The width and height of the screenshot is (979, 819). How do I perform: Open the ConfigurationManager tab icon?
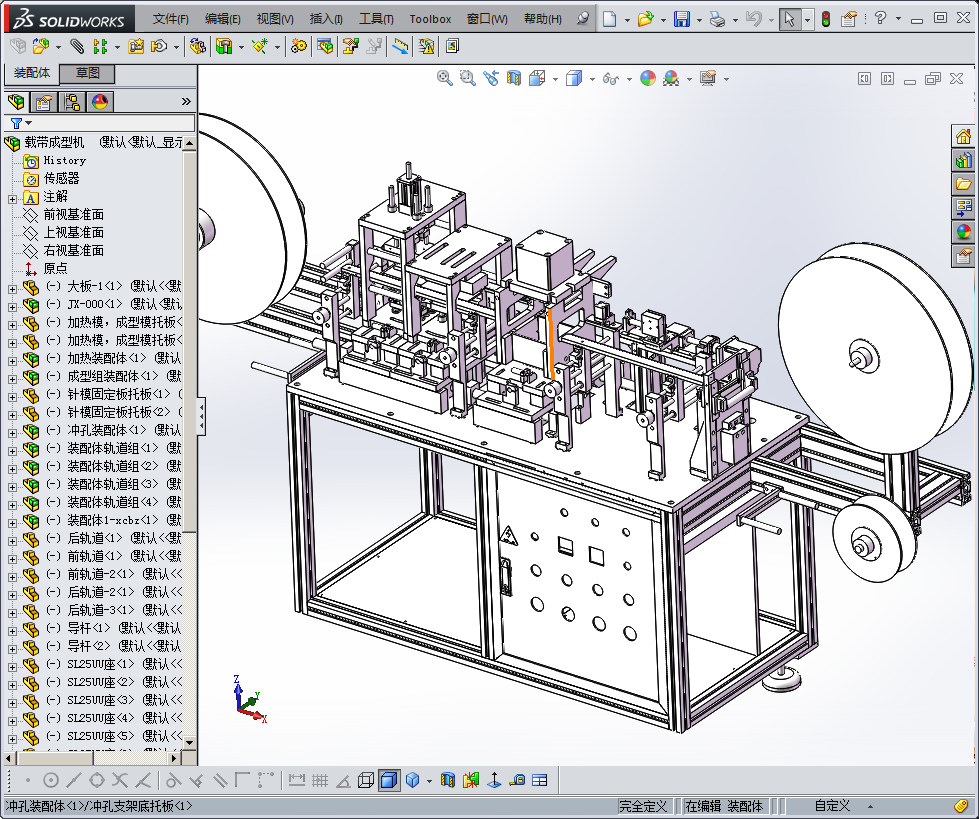(72, 102)
